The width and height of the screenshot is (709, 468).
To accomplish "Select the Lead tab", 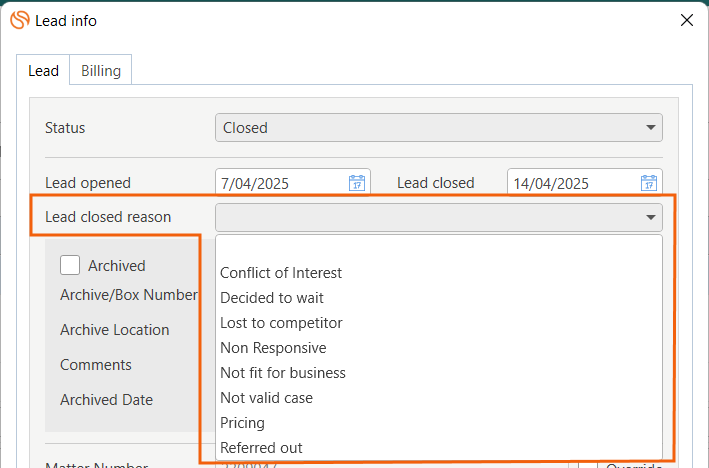I will [43, 71].
